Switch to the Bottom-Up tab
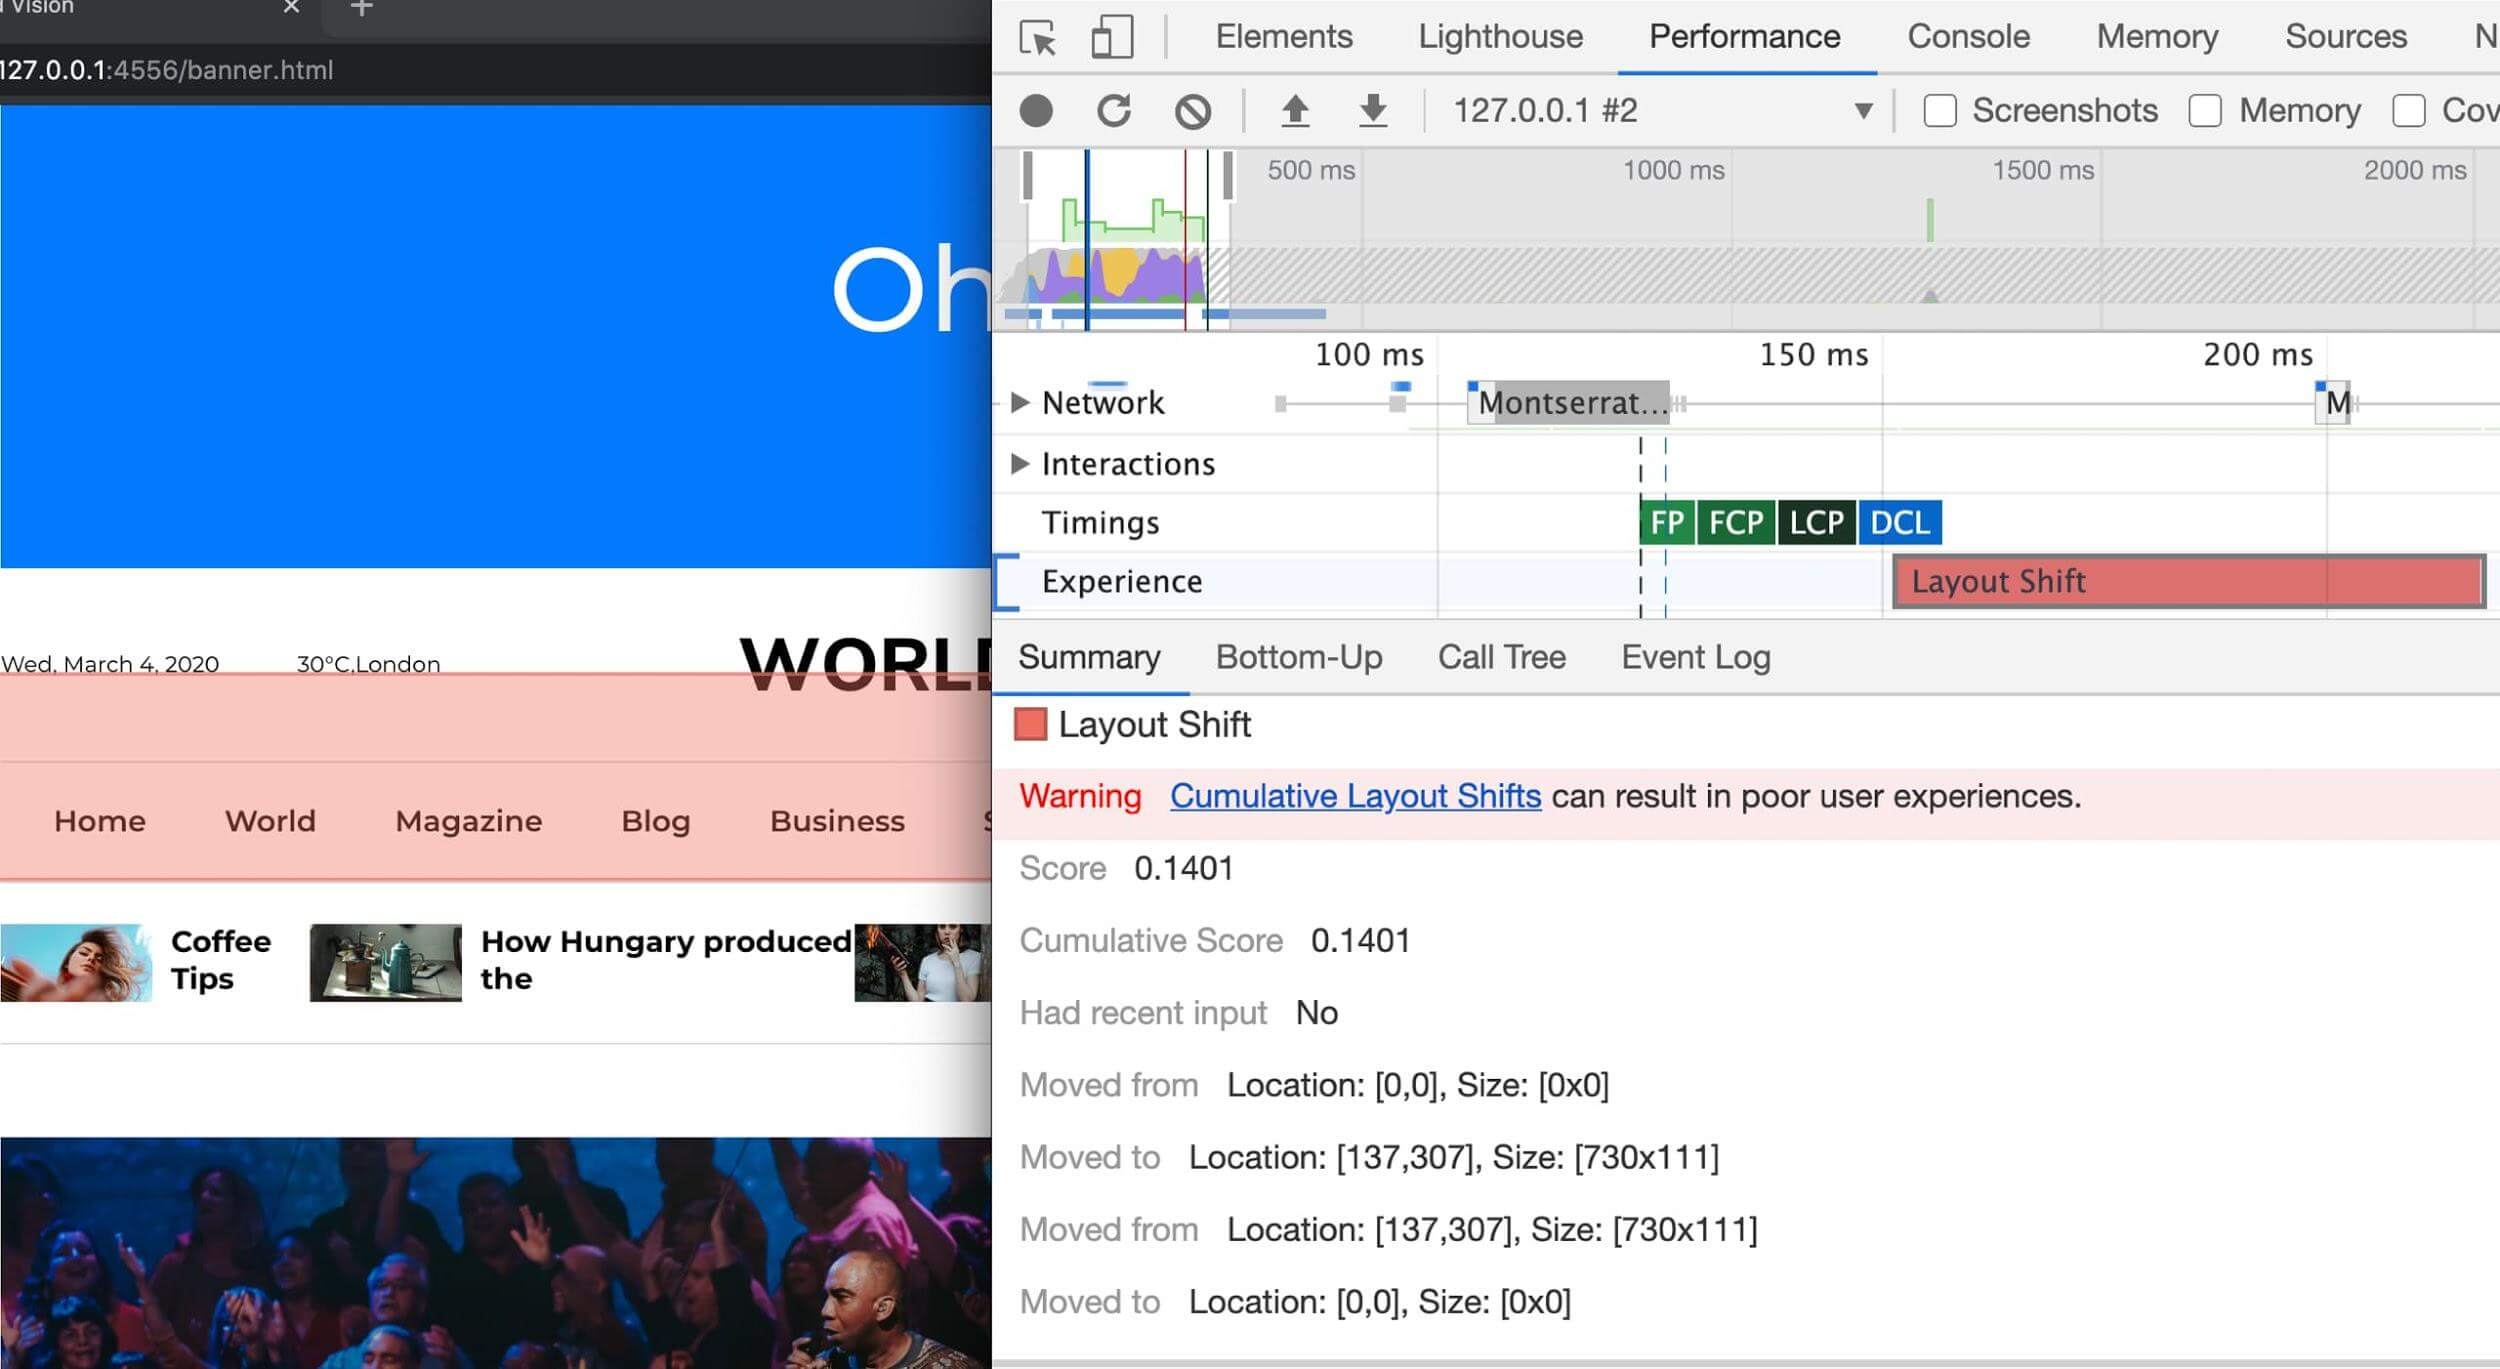Viewport: 2500px width, 1369px height. (x=1300, y=658)
